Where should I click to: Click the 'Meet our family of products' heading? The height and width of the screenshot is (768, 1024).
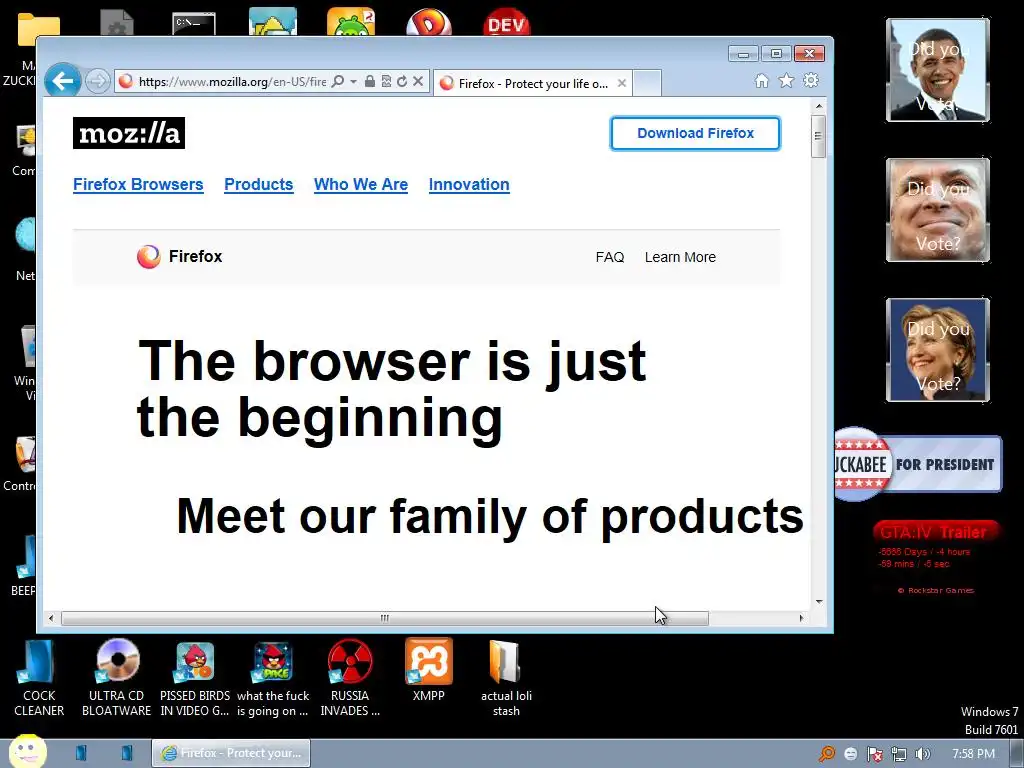pyautogui.click(x=490, y=516)
